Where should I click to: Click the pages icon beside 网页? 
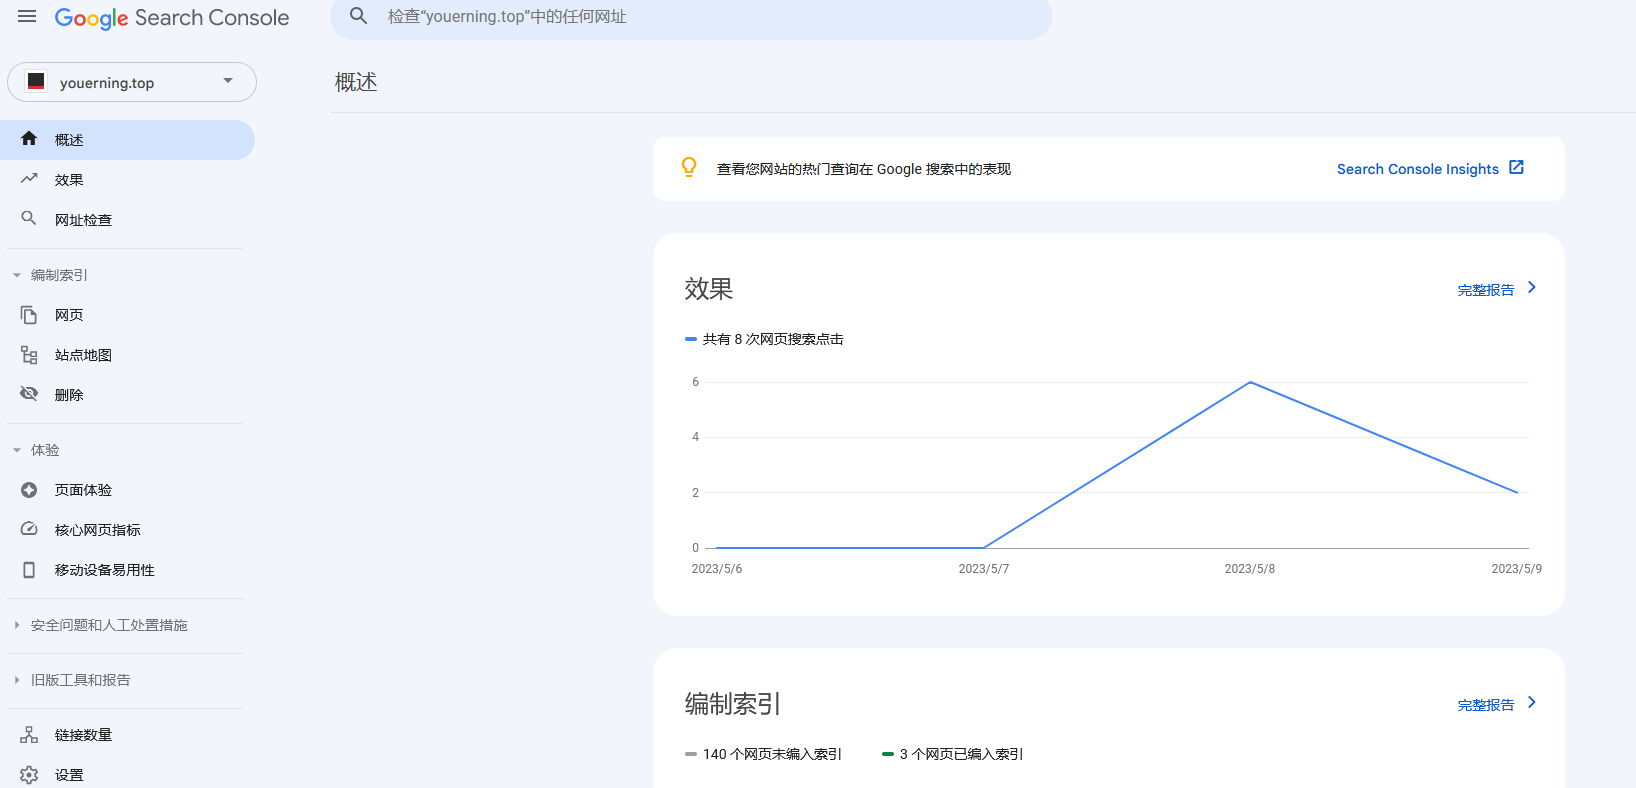click(x=29, y=315)
